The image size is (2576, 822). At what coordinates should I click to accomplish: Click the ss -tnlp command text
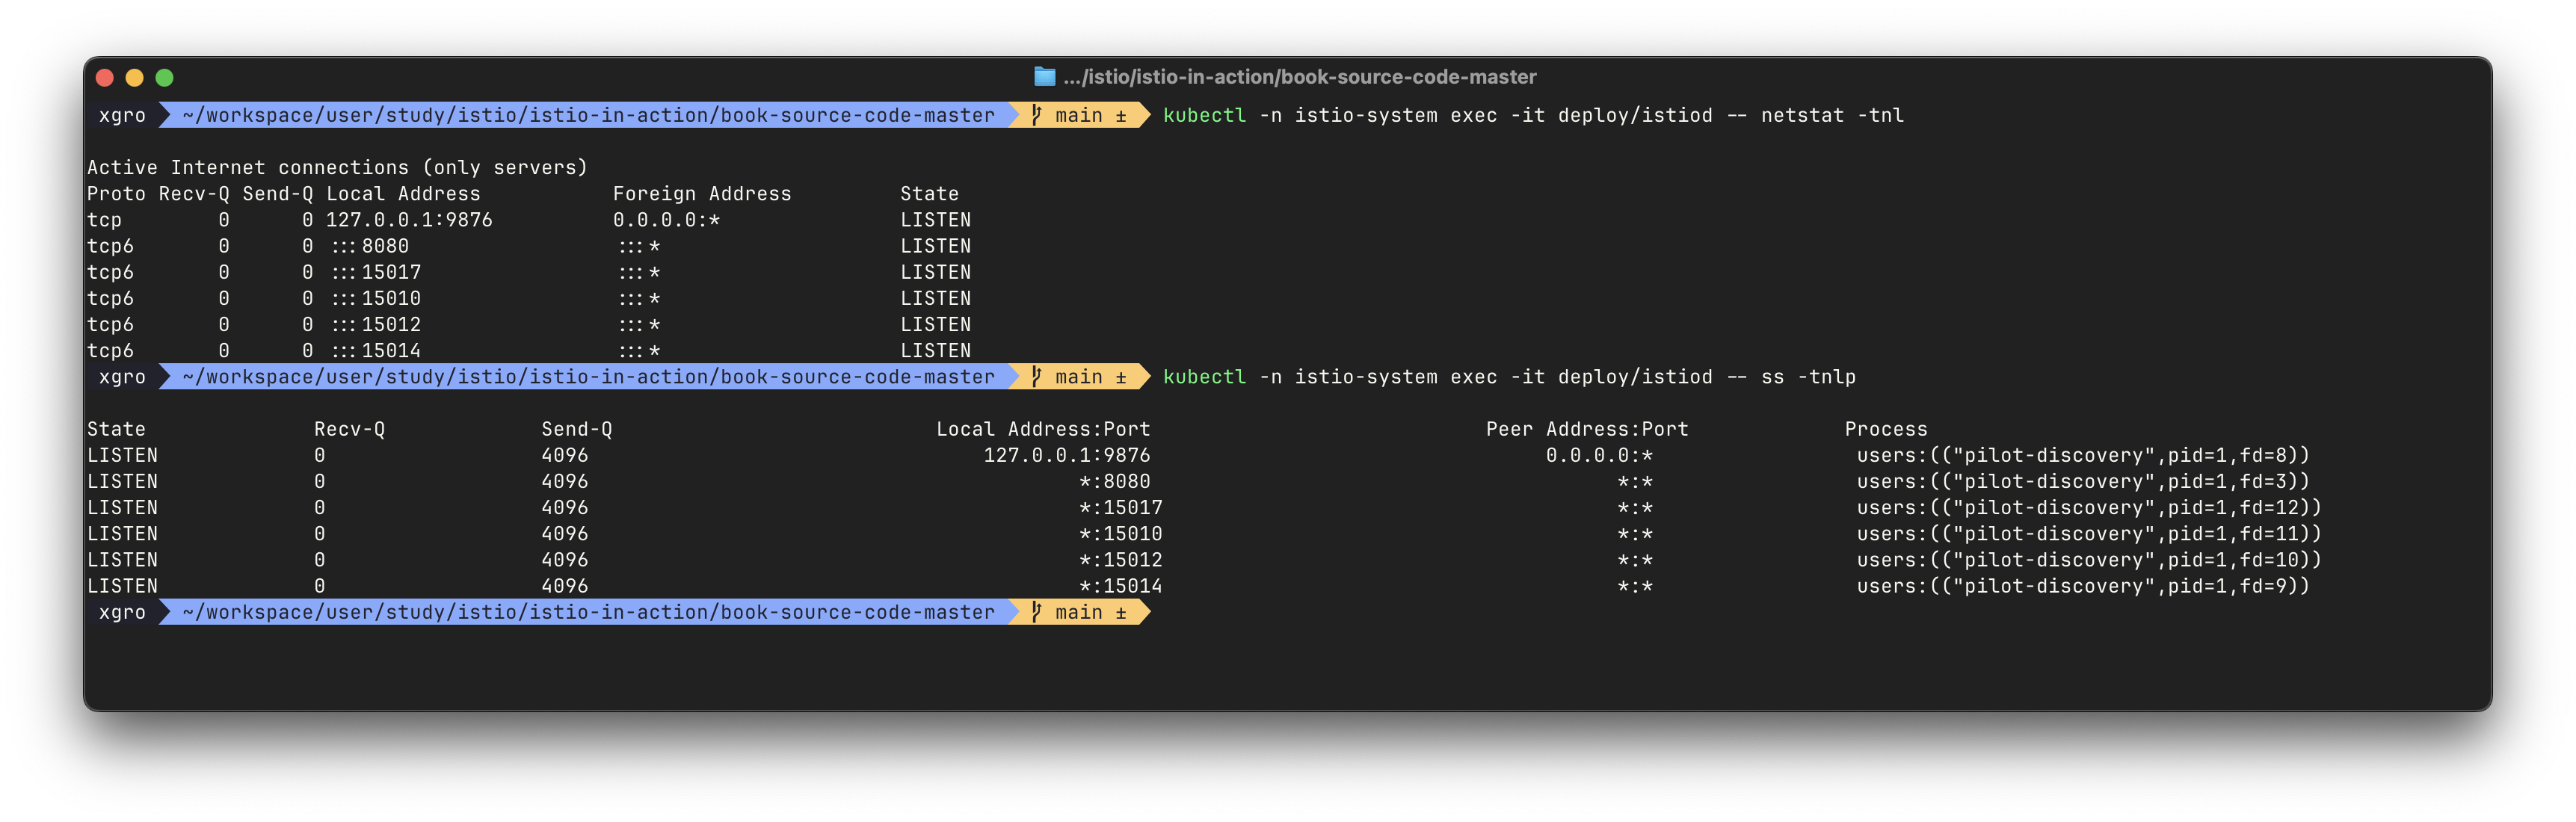tap(1808, 377)
